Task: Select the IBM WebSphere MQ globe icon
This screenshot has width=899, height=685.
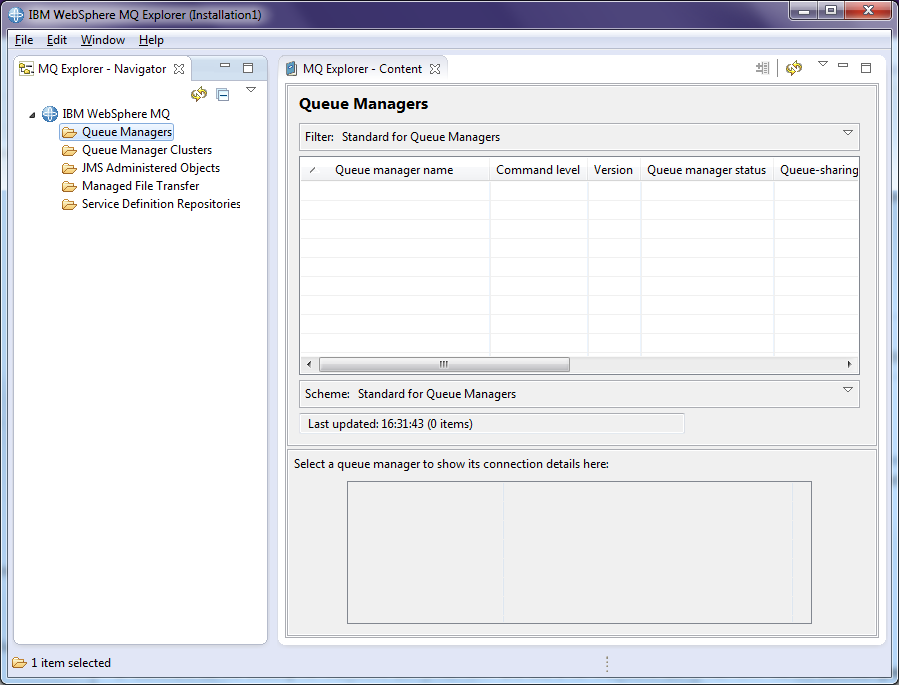Action: [x=50, y=113]
